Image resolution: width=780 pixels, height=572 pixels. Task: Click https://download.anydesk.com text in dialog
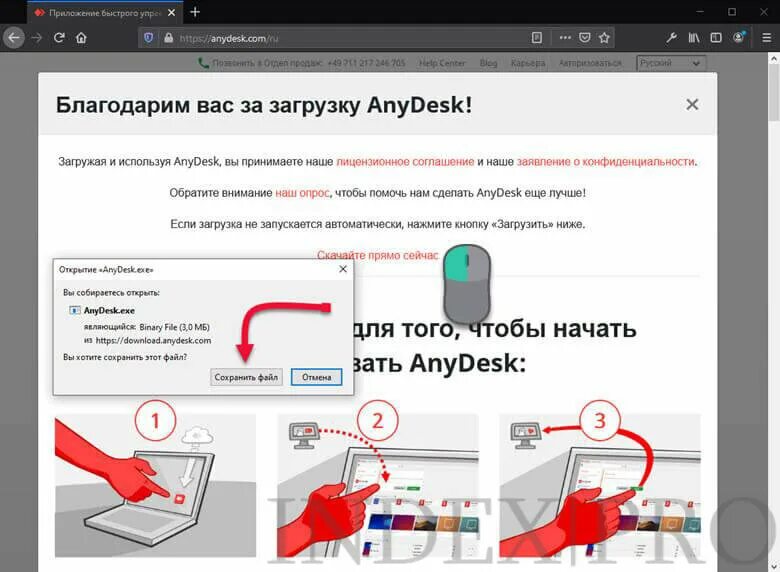153,341
